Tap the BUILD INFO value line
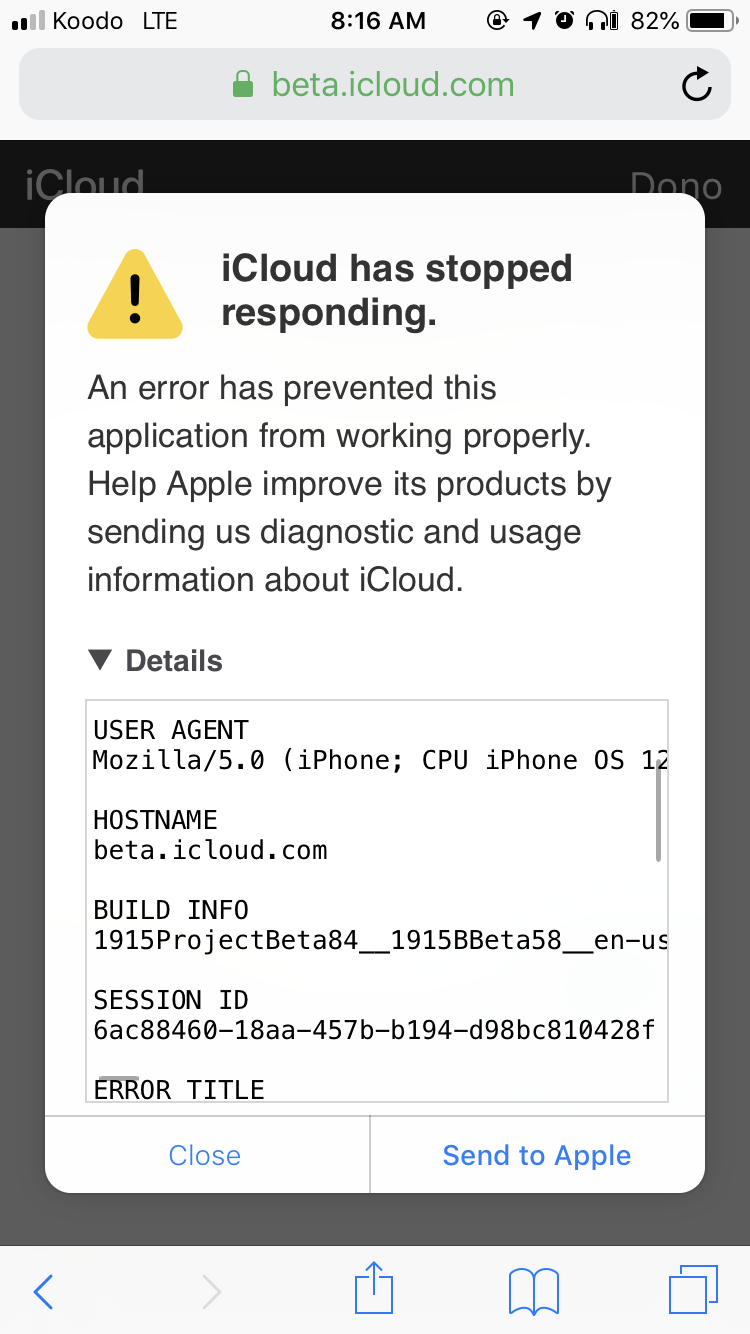Image resolution: width=750 pixels, height=1334 pixels. click(380, 941)
